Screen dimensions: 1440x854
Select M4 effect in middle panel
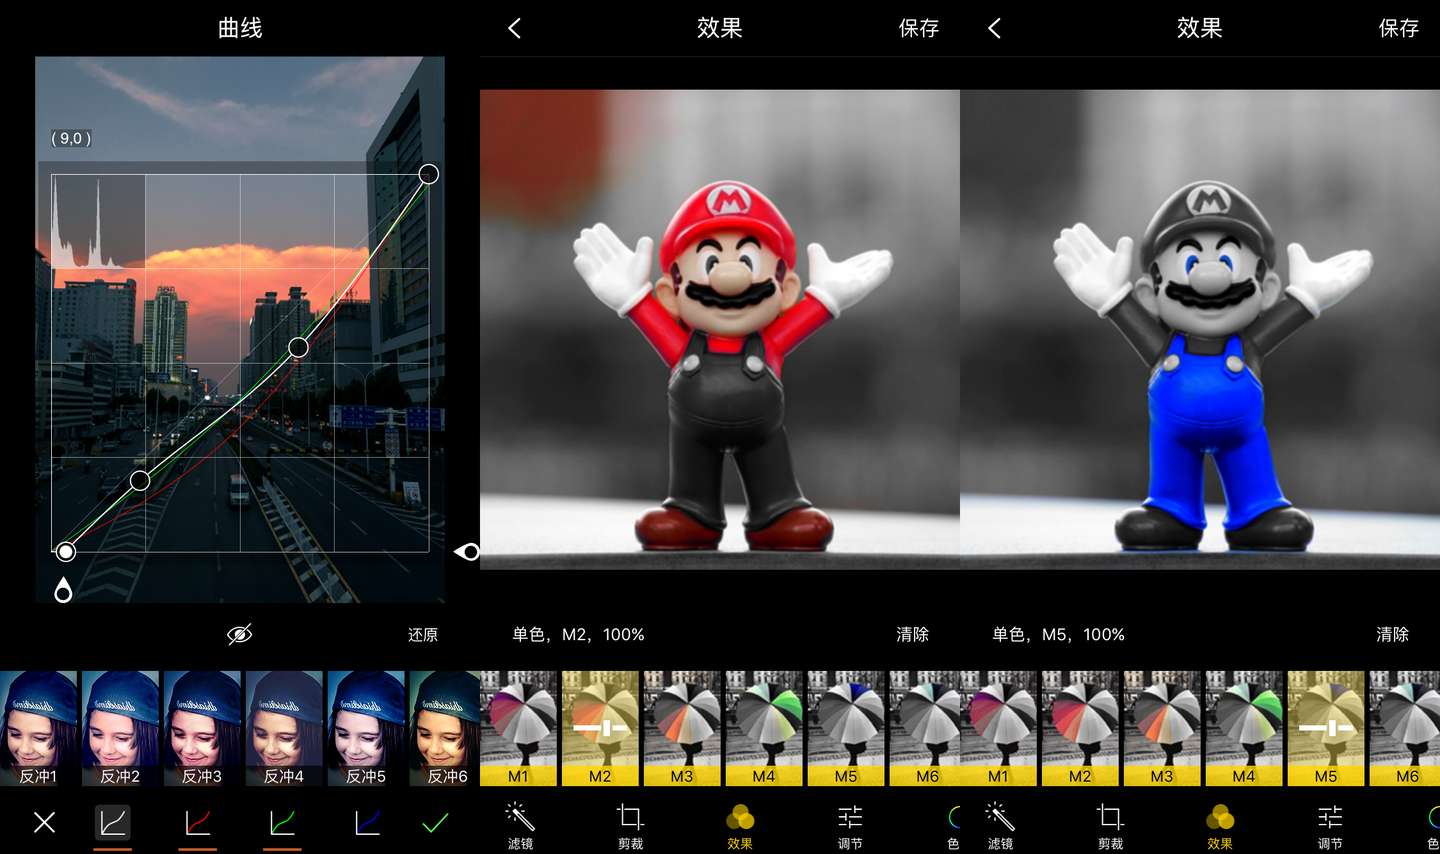(x=764, y=728)
